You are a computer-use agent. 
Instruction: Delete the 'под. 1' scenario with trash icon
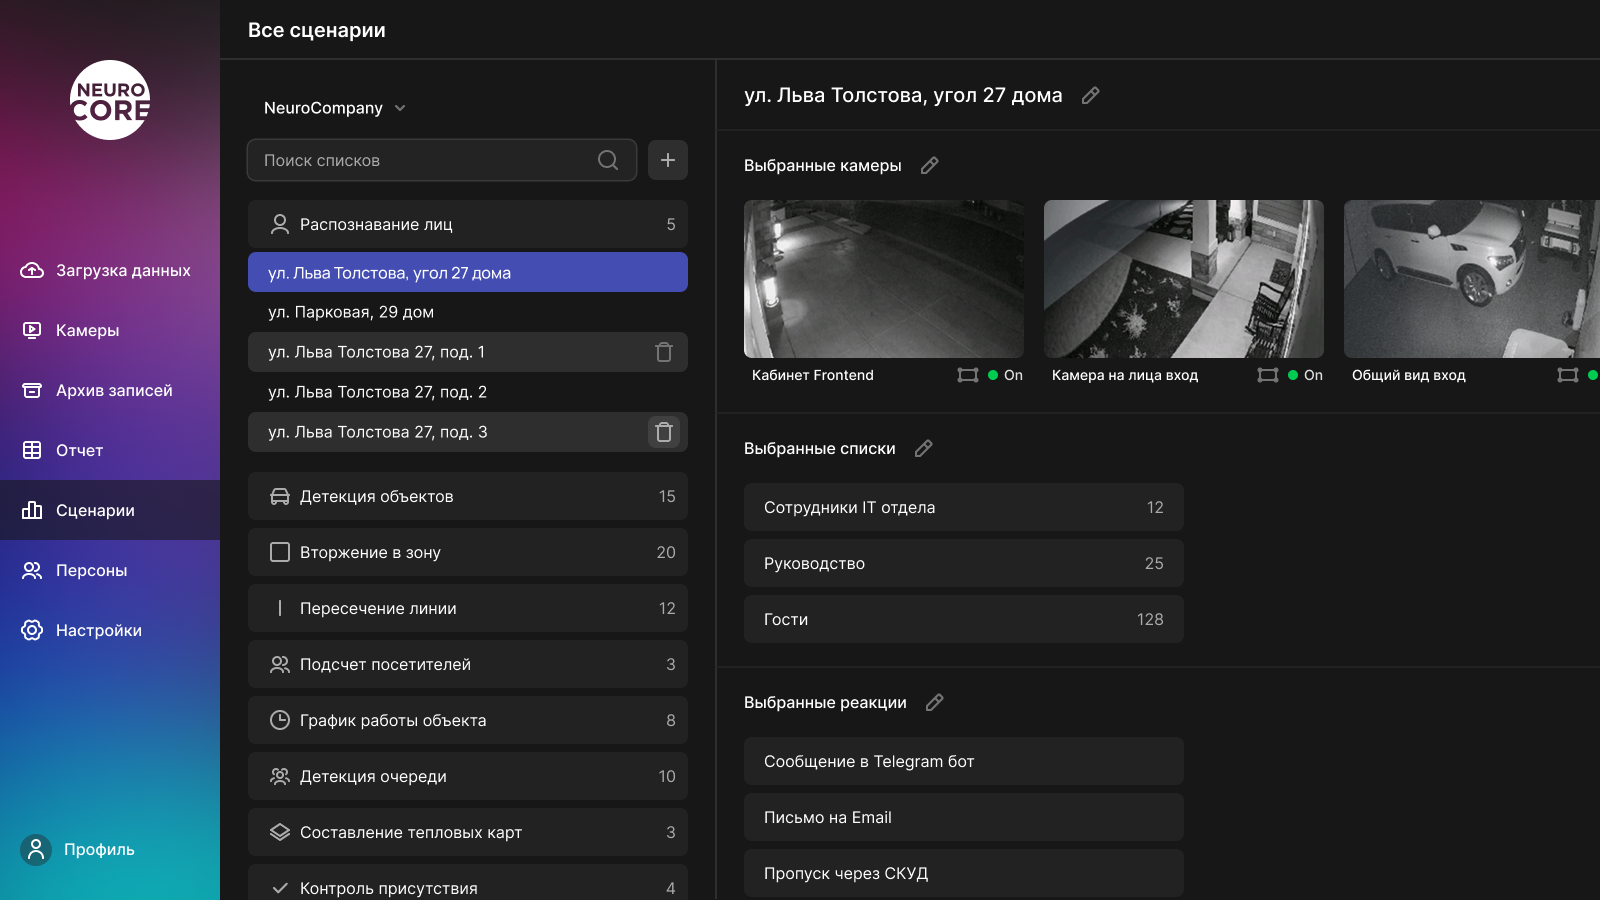664,352
